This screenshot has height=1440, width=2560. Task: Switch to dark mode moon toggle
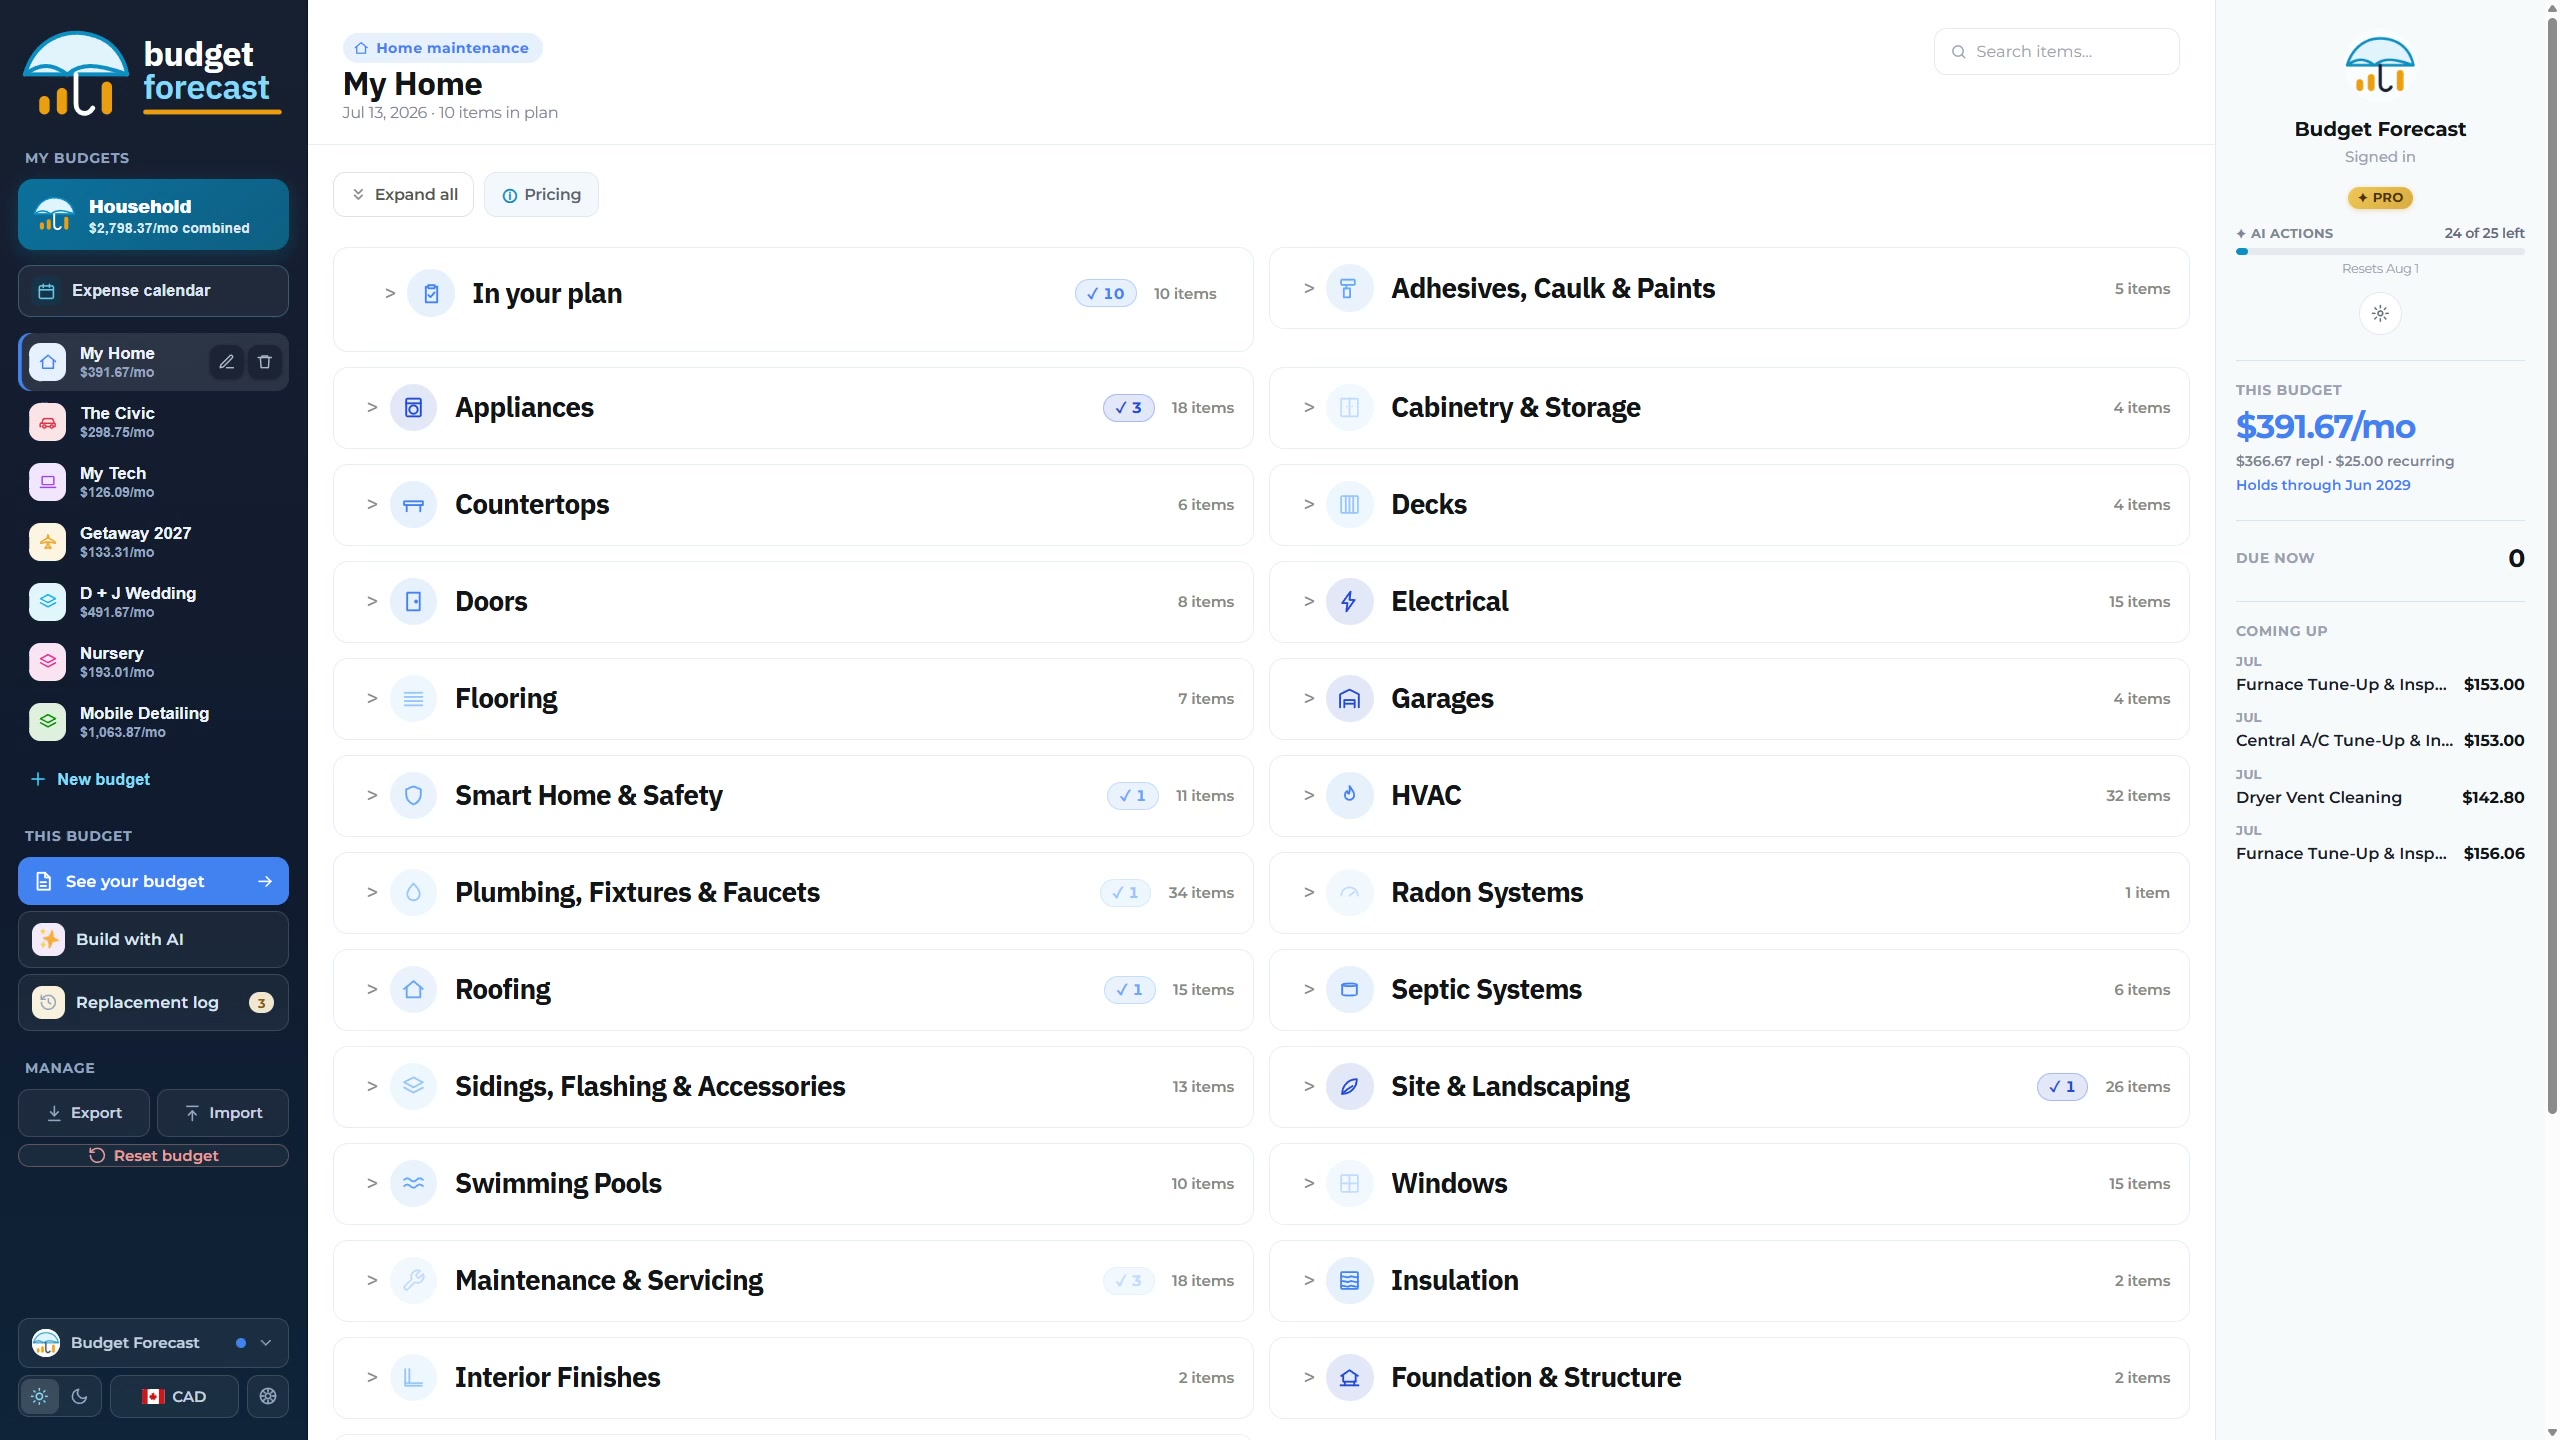pyautogui.click(x=80, y=1397)
